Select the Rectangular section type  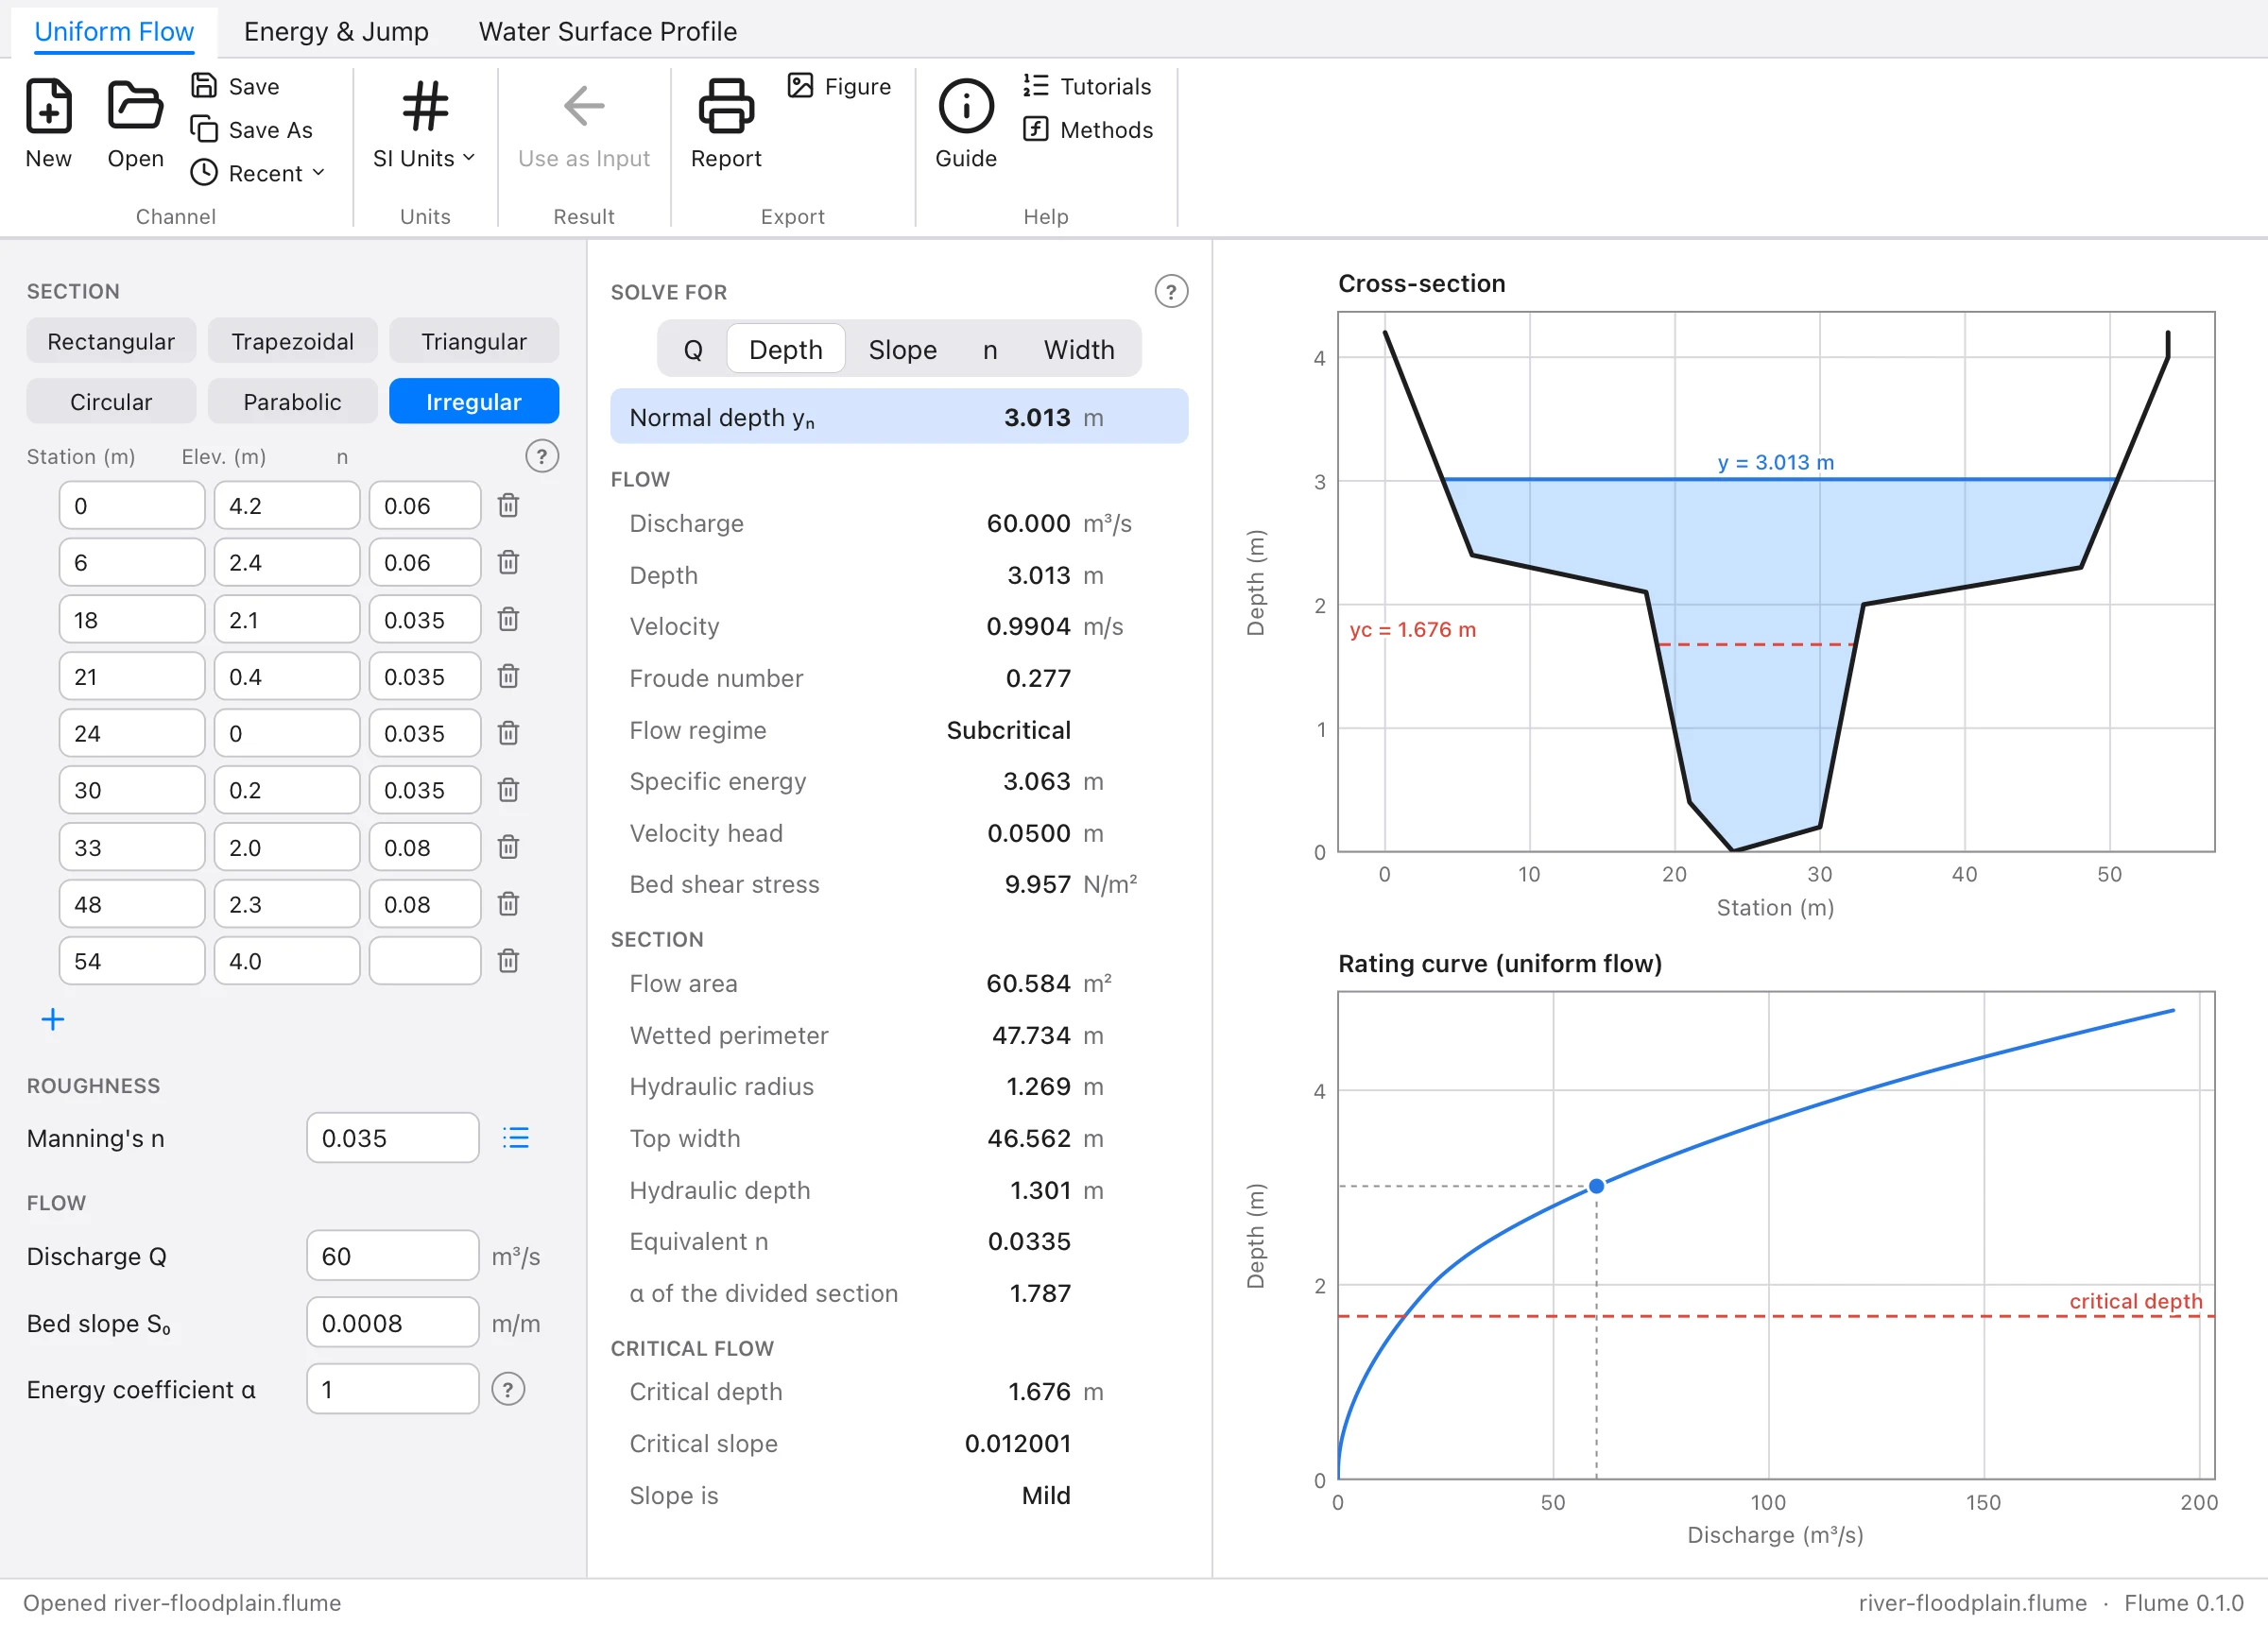(x=111, y=341)
